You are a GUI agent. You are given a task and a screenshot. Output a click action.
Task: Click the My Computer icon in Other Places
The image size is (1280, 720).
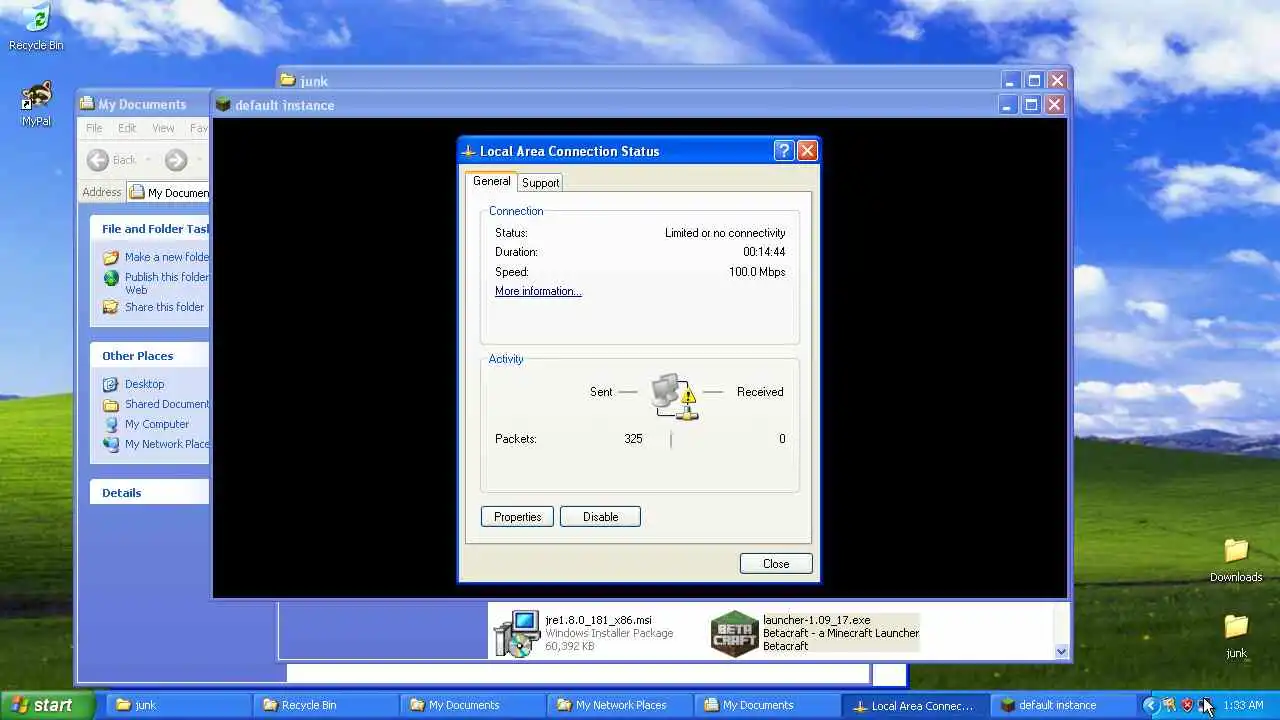pos(111,424)
